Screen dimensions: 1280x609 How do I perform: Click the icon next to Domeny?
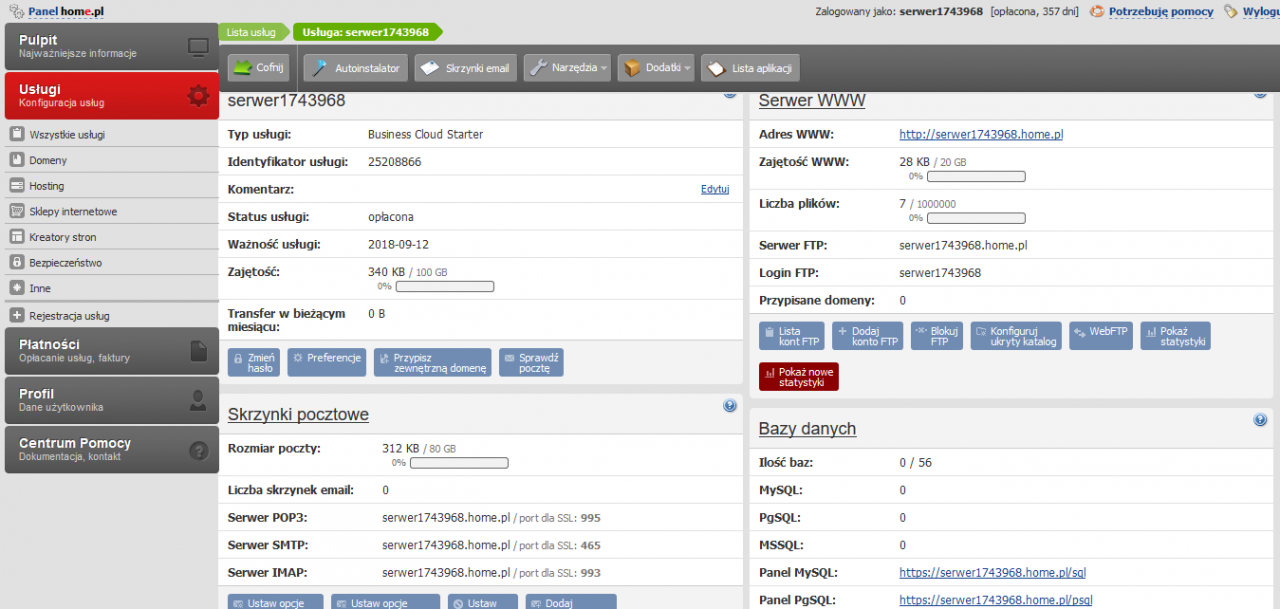pyautogui.click(x=17, y=160)
